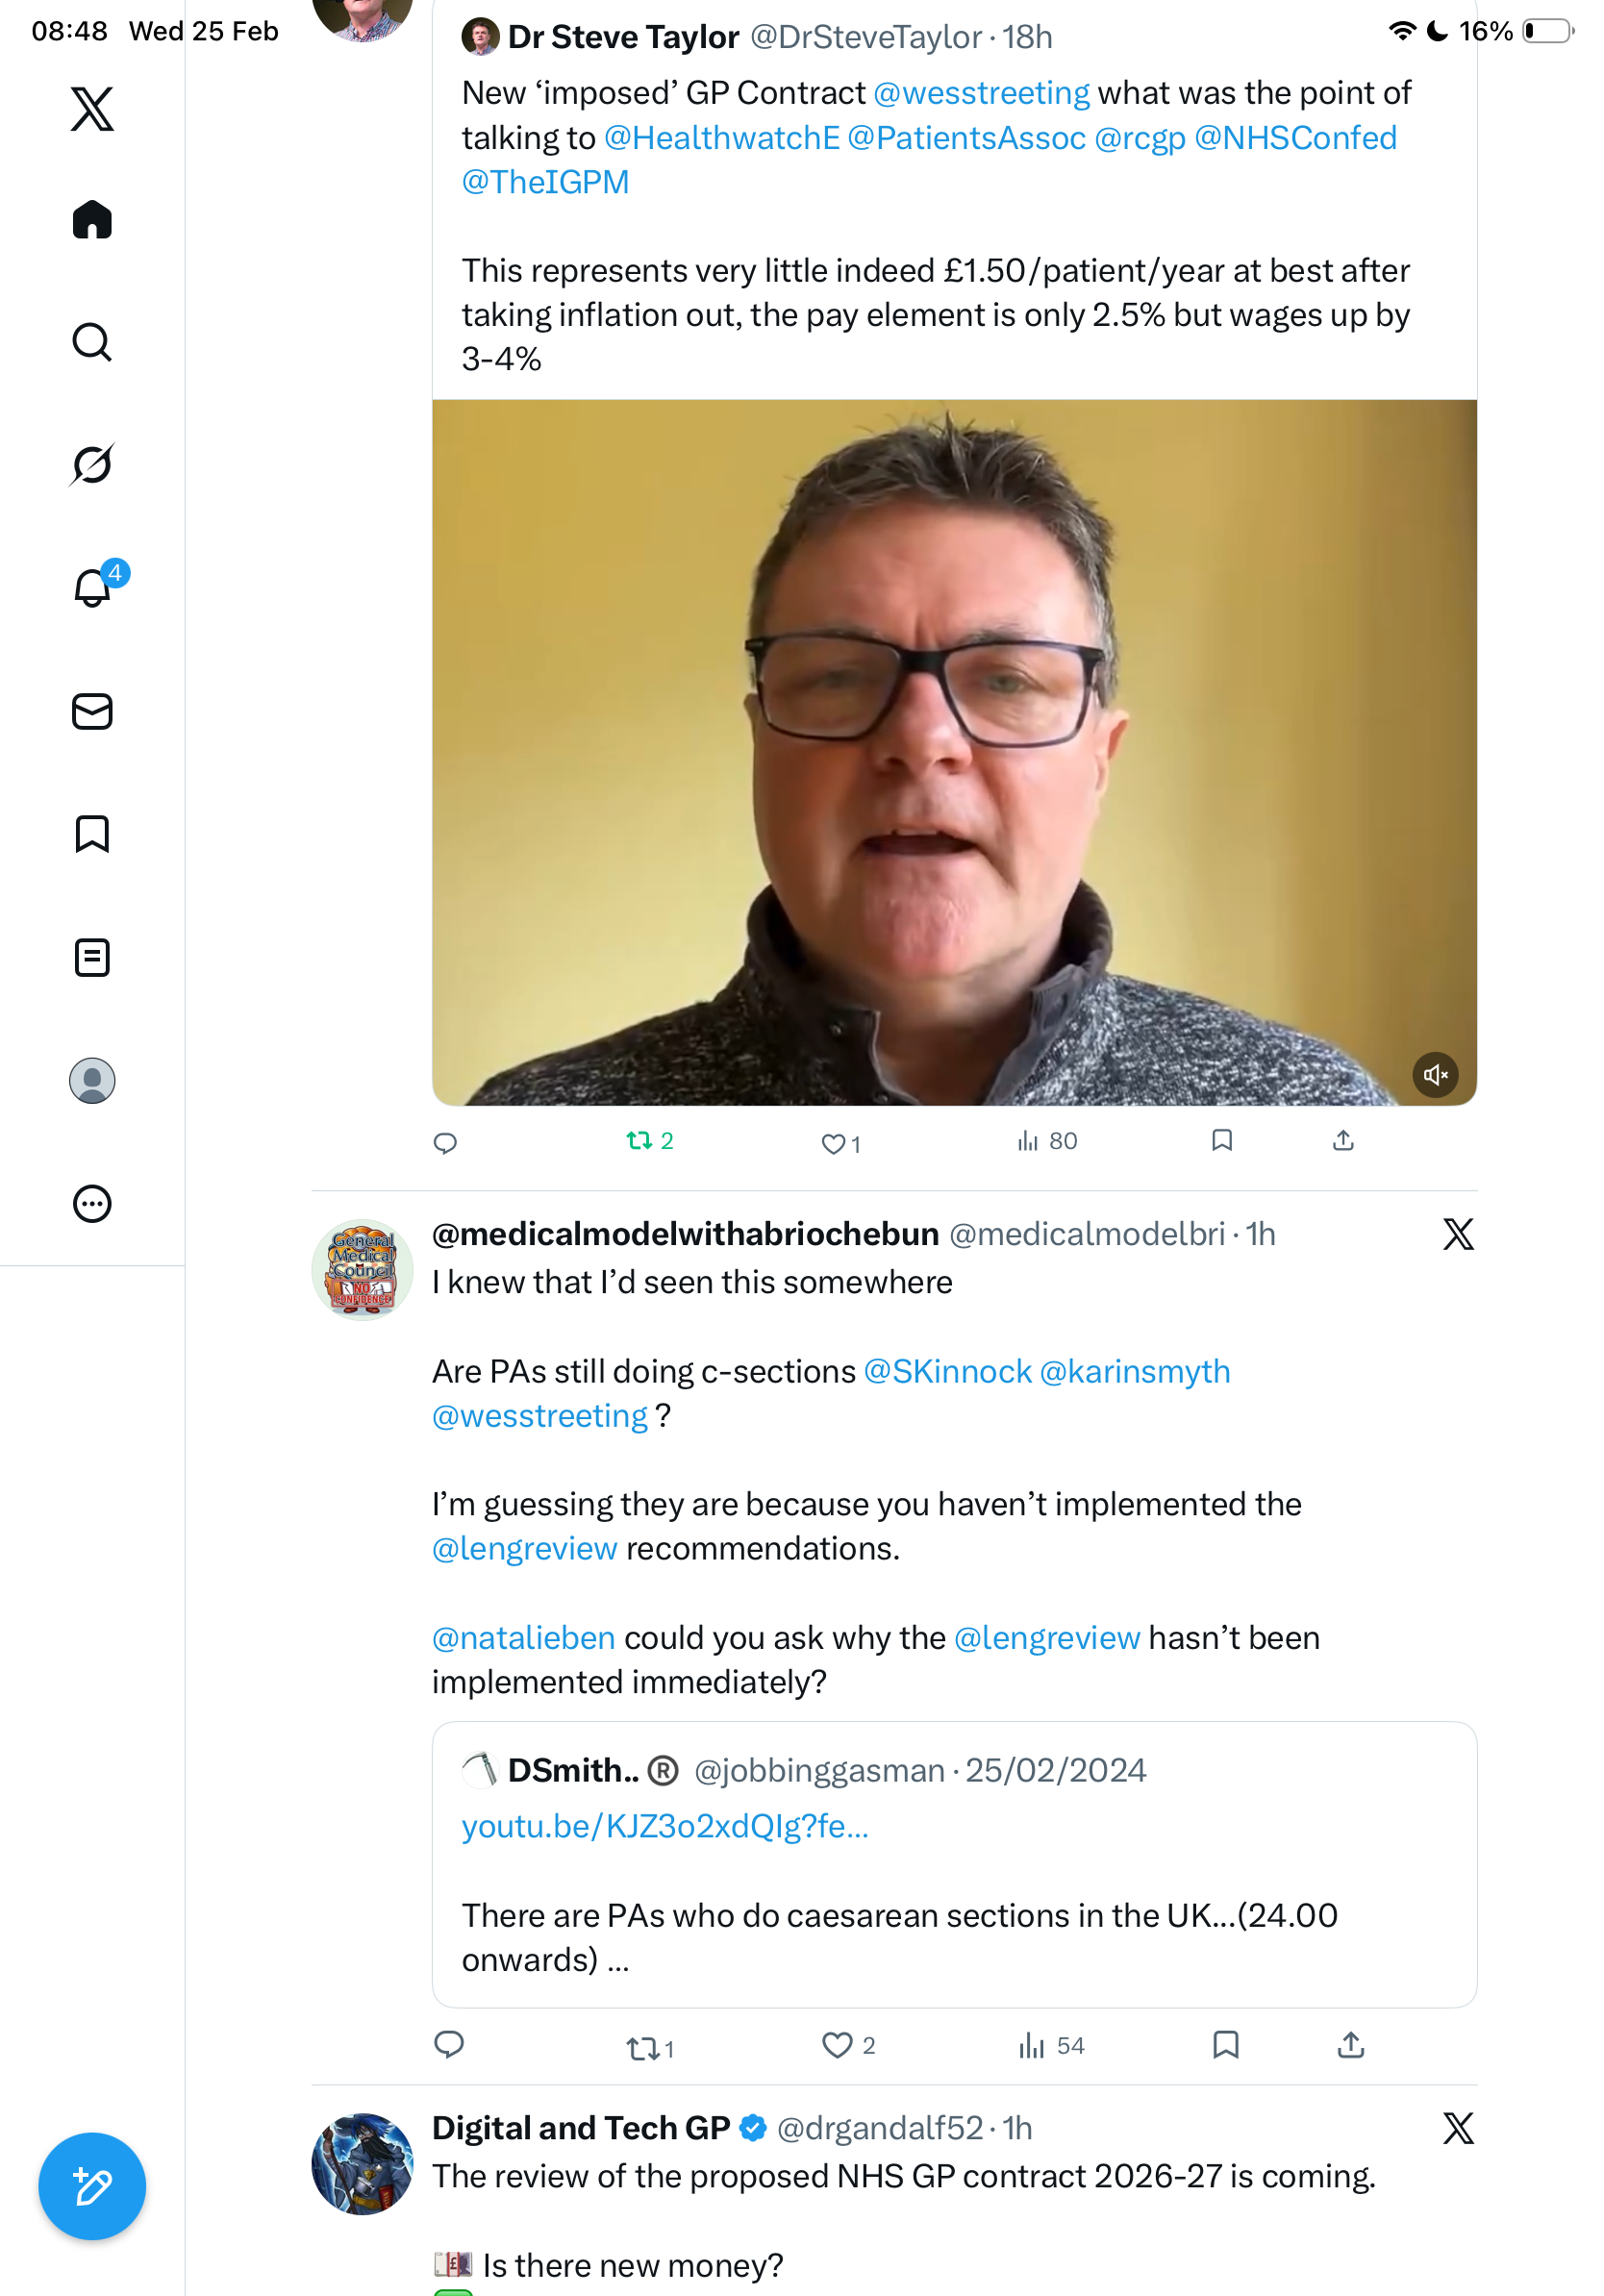Tap the compose new post button

pyautogui.click(x=92, y=2186)
